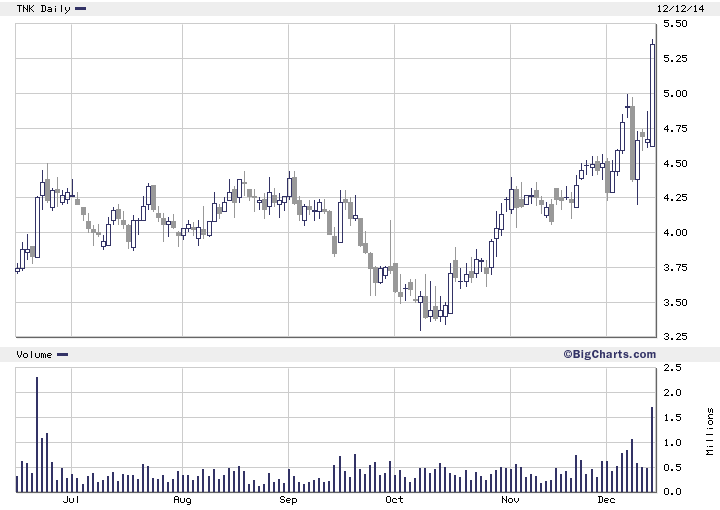Click the 3.25 price axis label
The image size is (720, 510).
click(675, 336)
